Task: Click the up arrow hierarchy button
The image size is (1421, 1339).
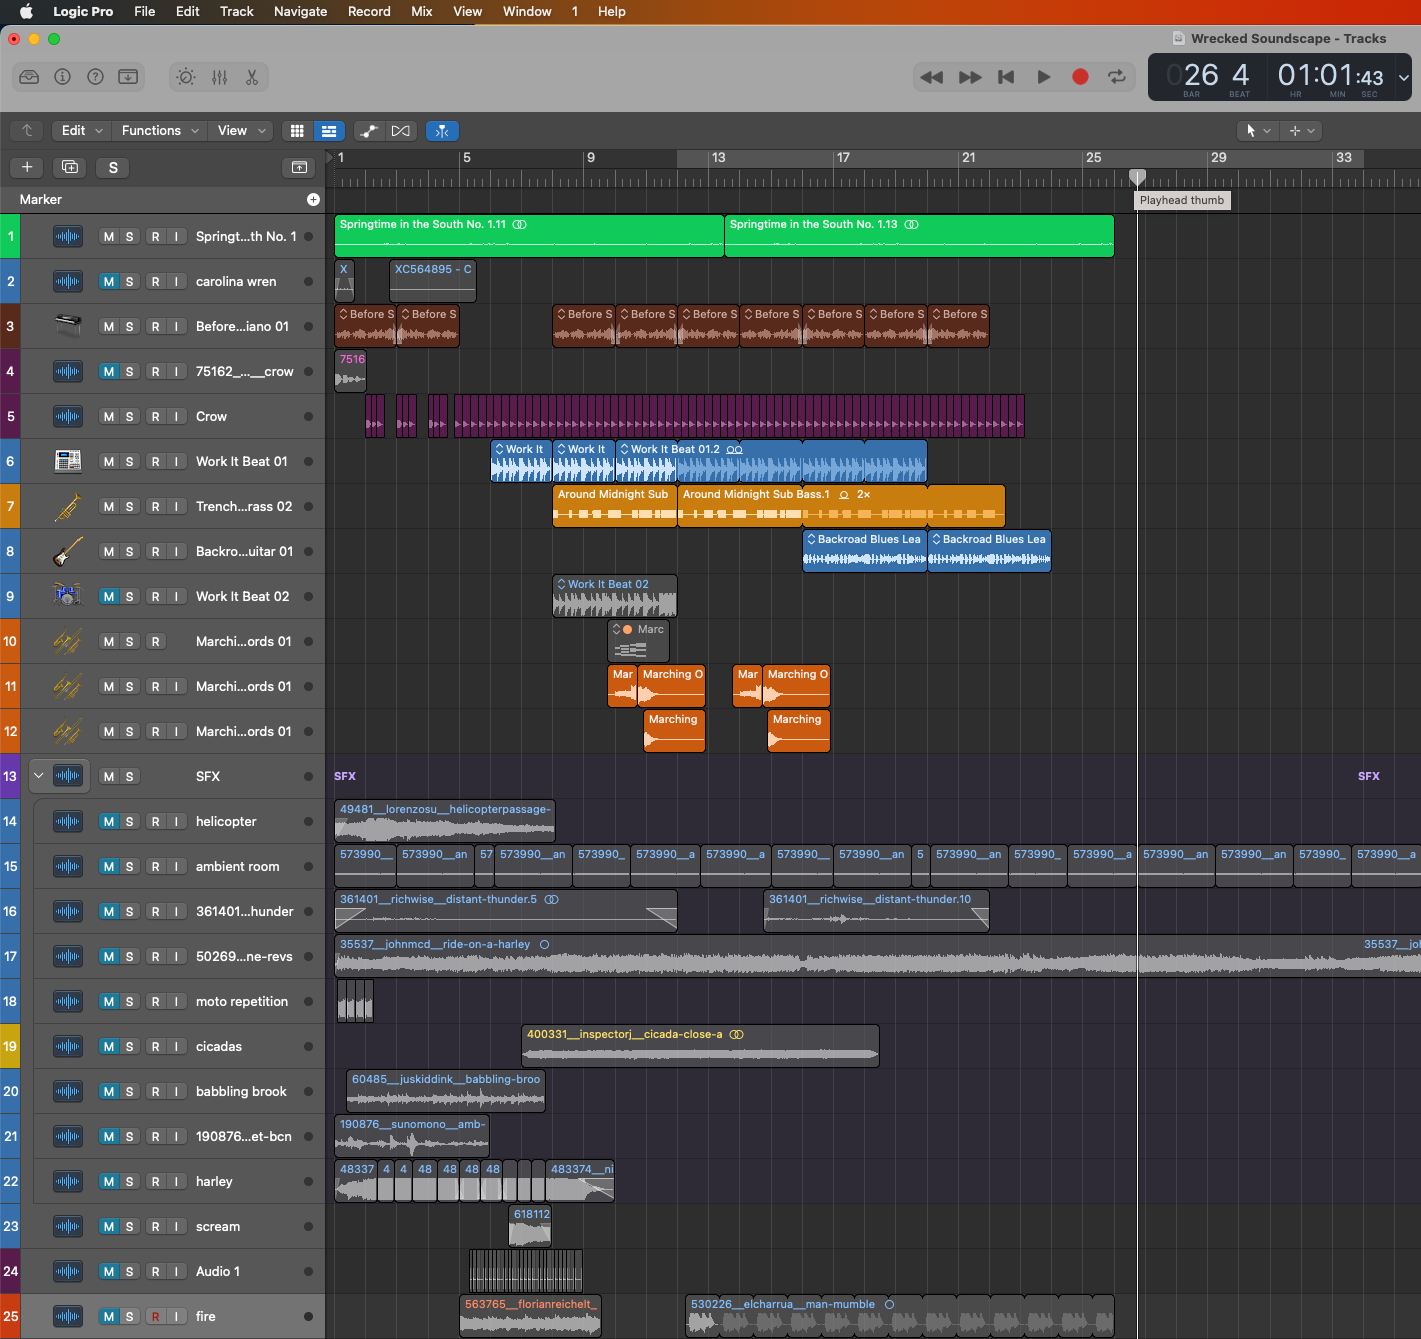Action: pos(27,131)
